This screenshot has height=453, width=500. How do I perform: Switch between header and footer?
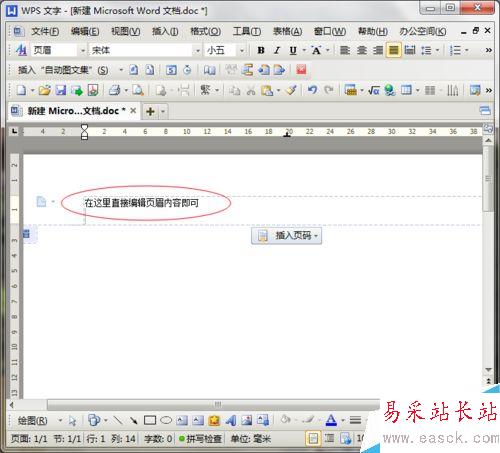[x=248, y=70]
